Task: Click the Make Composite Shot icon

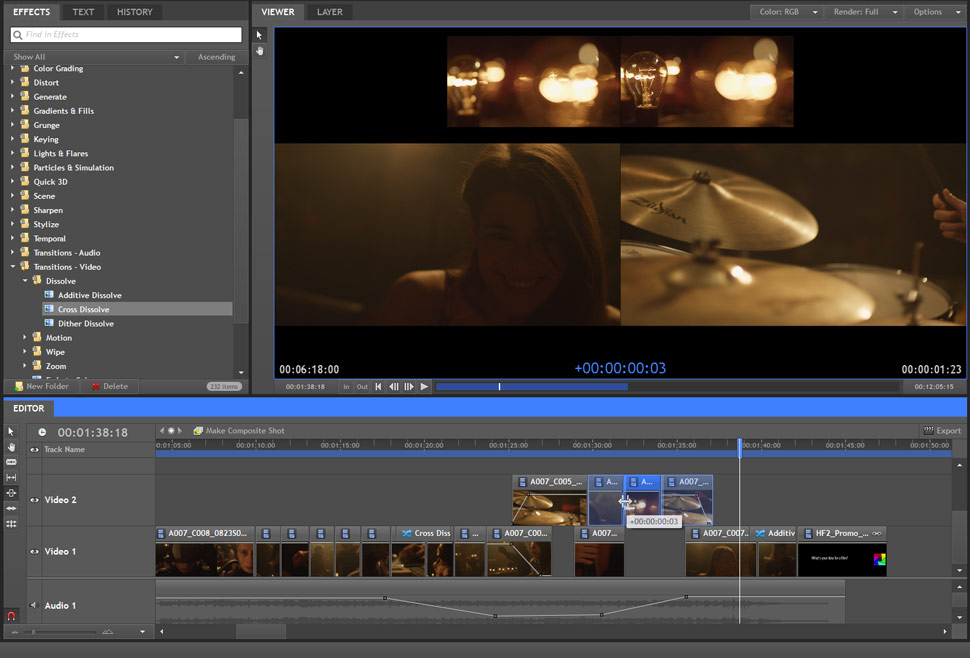Action: [198, 431]
